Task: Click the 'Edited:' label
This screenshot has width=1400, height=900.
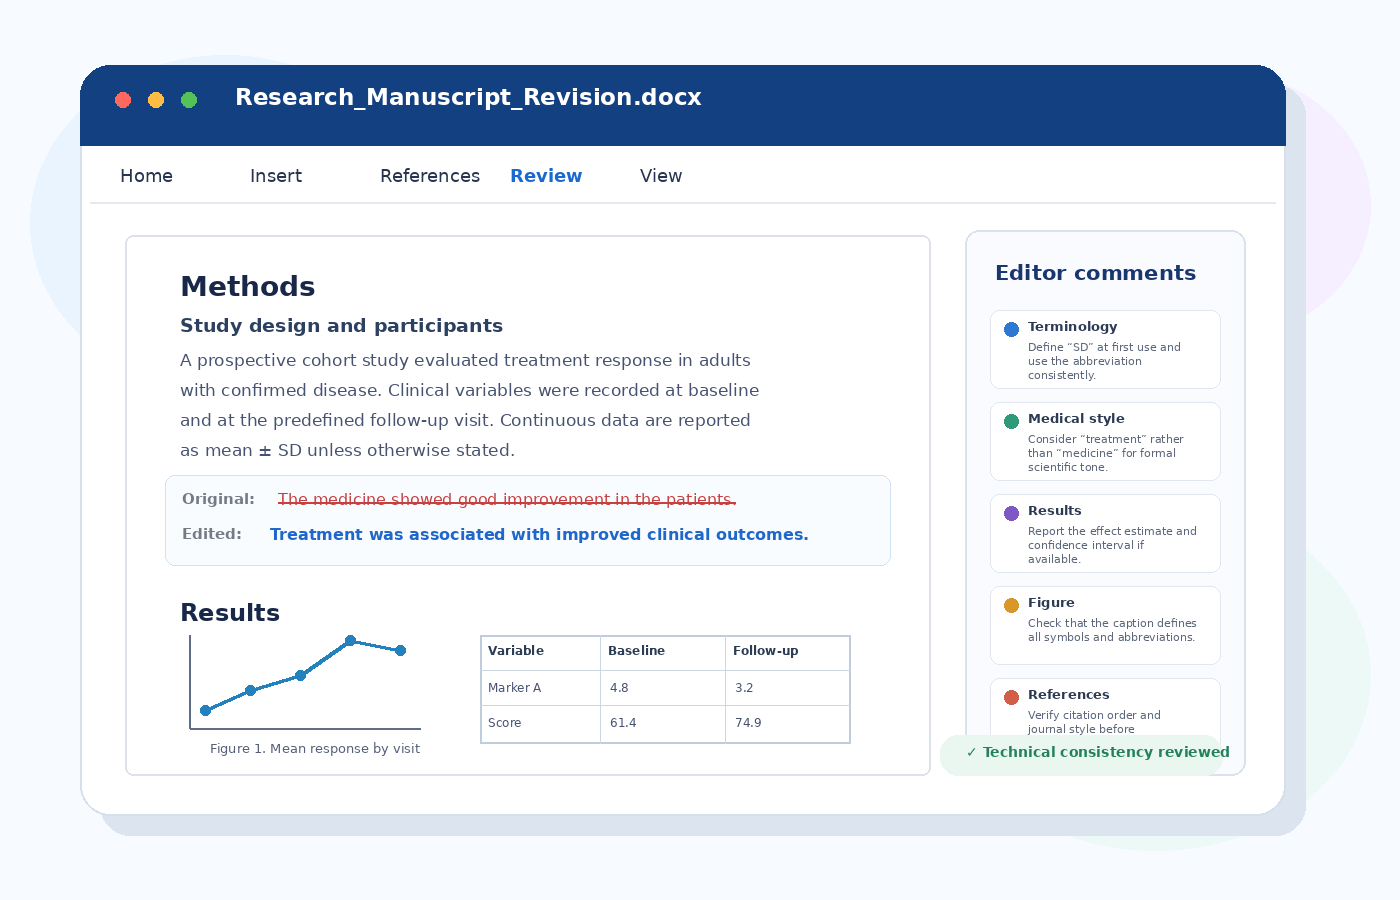Action: (212, 534)
